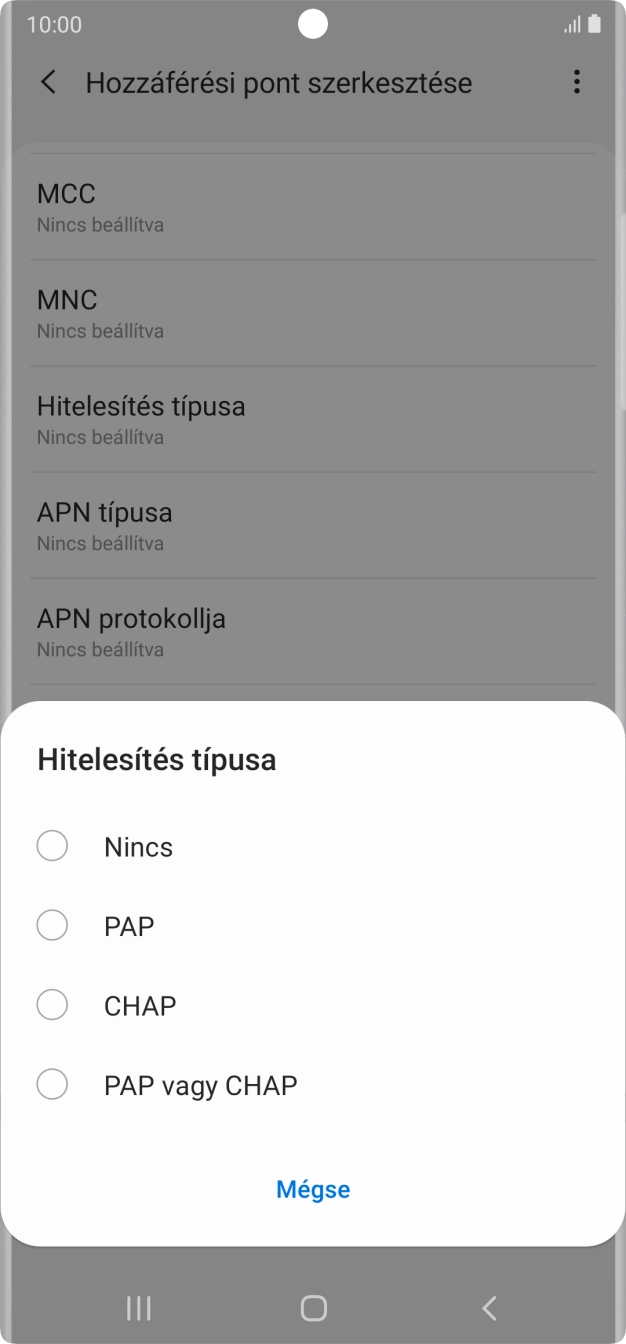Open the APN protokollja setting
626x1344 pixels.
[x=313, y=630]
